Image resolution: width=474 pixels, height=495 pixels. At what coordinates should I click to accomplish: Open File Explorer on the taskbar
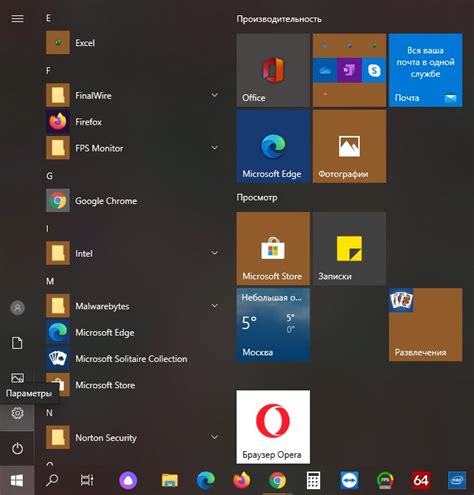pos(170,480)
